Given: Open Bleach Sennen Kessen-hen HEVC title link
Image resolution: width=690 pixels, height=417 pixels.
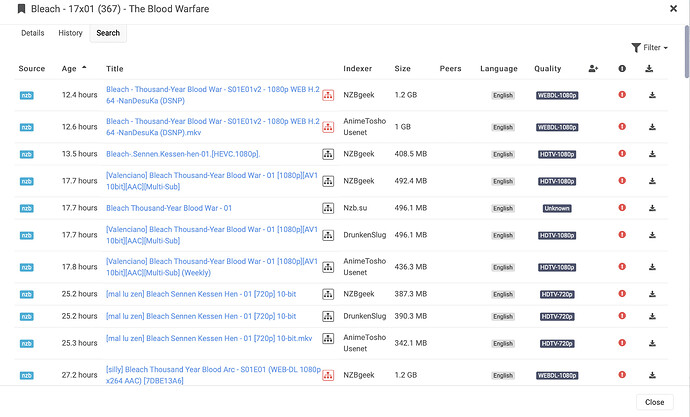Looking at the screenshot, I should tap(183, 154).
